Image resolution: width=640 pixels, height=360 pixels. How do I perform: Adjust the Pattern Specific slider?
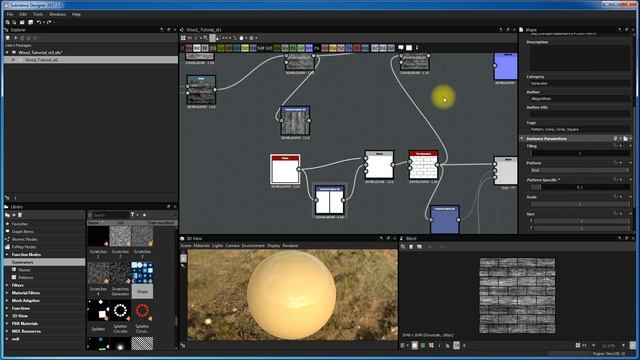click(x=580, y=187)
